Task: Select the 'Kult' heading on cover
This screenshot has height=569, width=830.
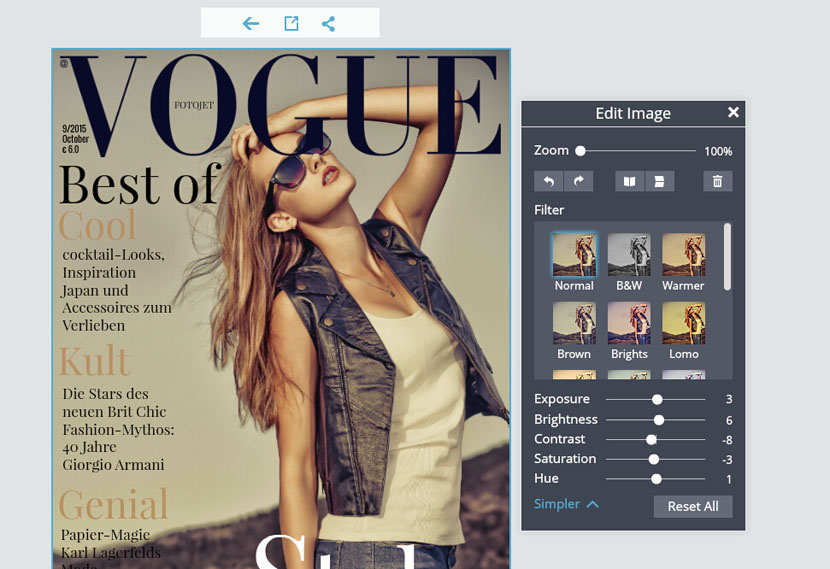Action: pyautogui.click(x=94, y=361)
